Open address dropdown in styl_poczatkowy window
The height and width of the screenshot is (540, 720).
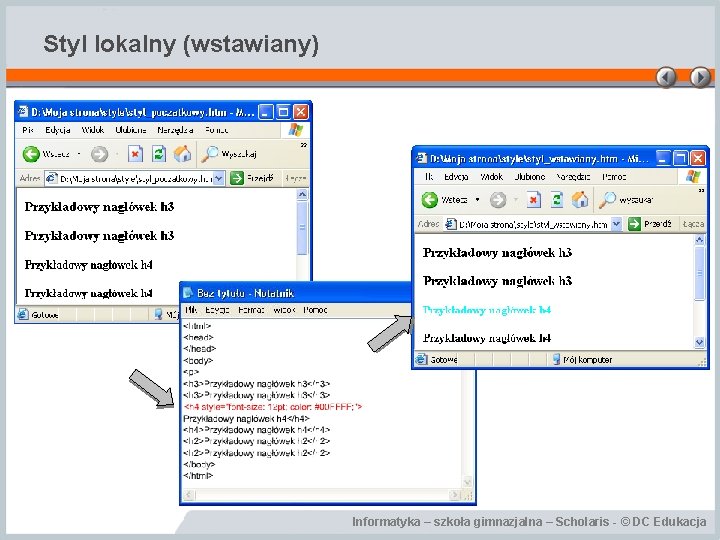[x=219, y=178]
